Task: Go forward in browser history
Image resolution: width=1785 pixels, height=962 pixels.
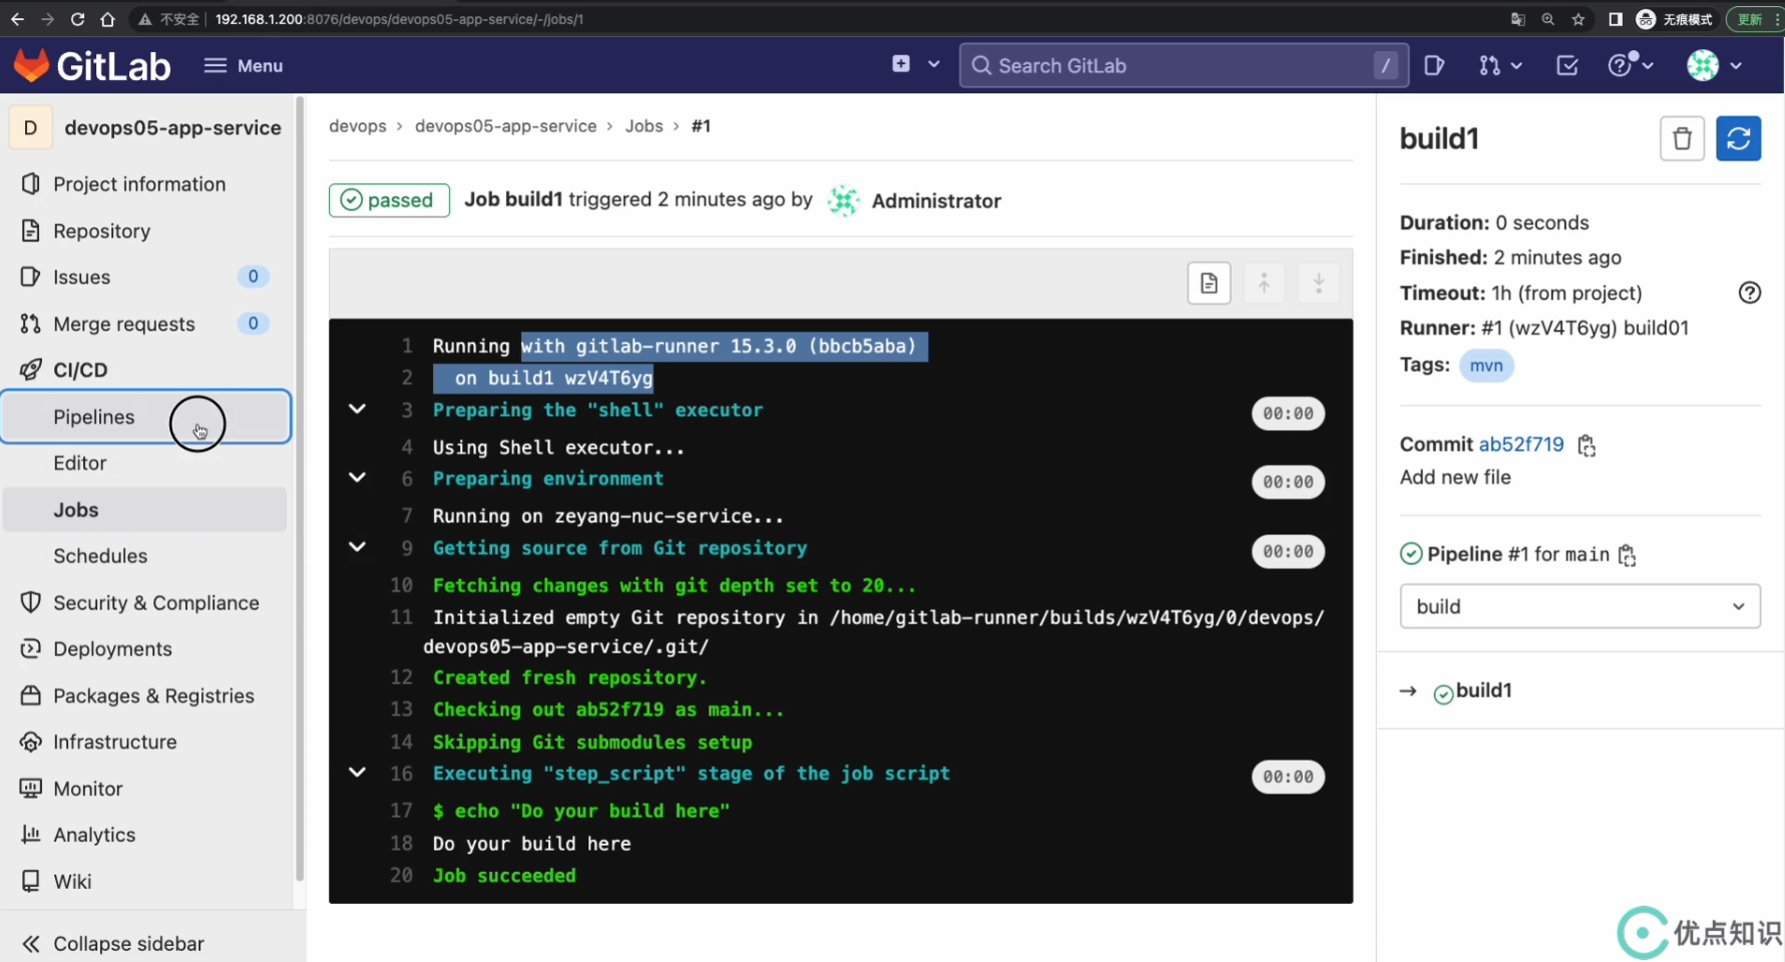Action: pos(47,19)
